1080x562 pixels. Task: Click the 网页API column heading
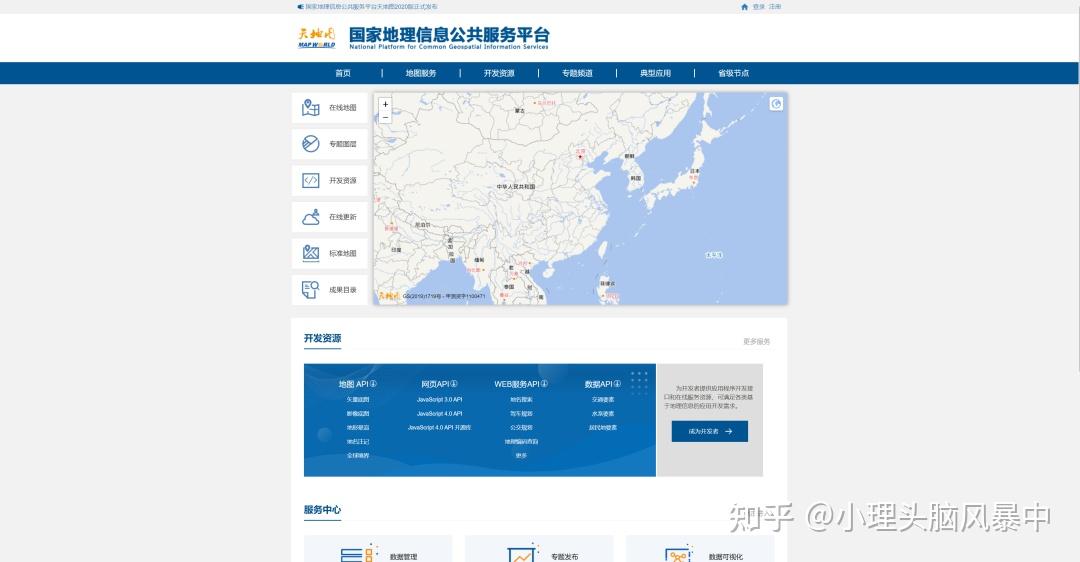[435, 384]
